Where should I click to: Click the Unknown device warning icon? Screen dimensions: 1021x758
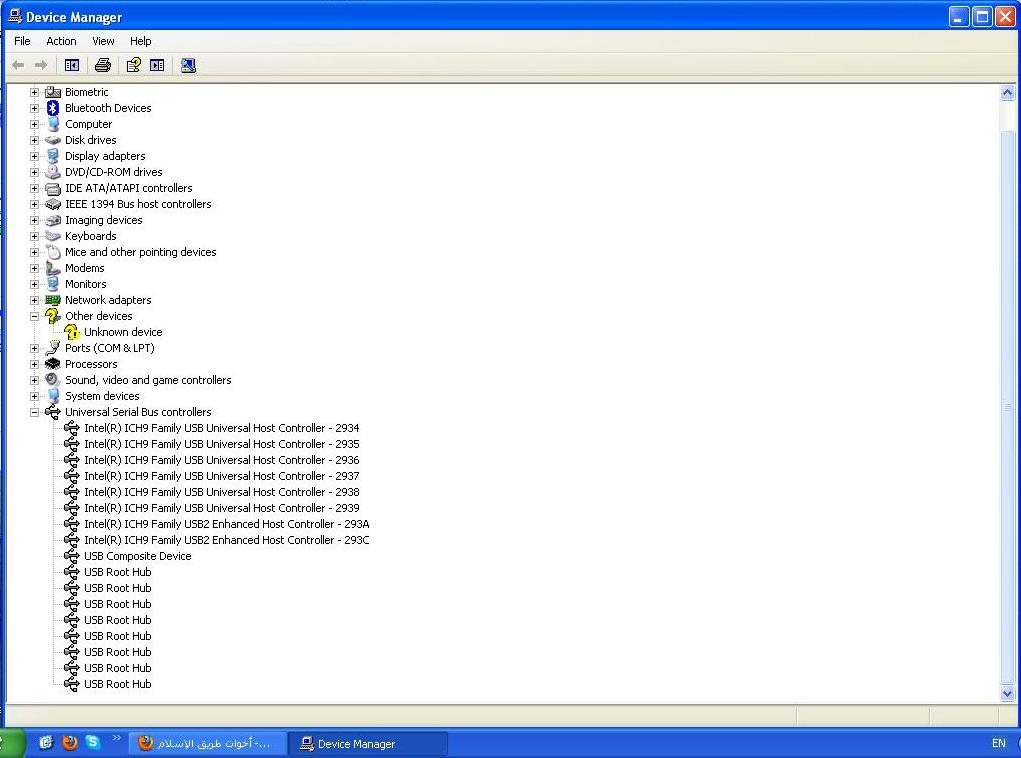click(x=72, y=332)
